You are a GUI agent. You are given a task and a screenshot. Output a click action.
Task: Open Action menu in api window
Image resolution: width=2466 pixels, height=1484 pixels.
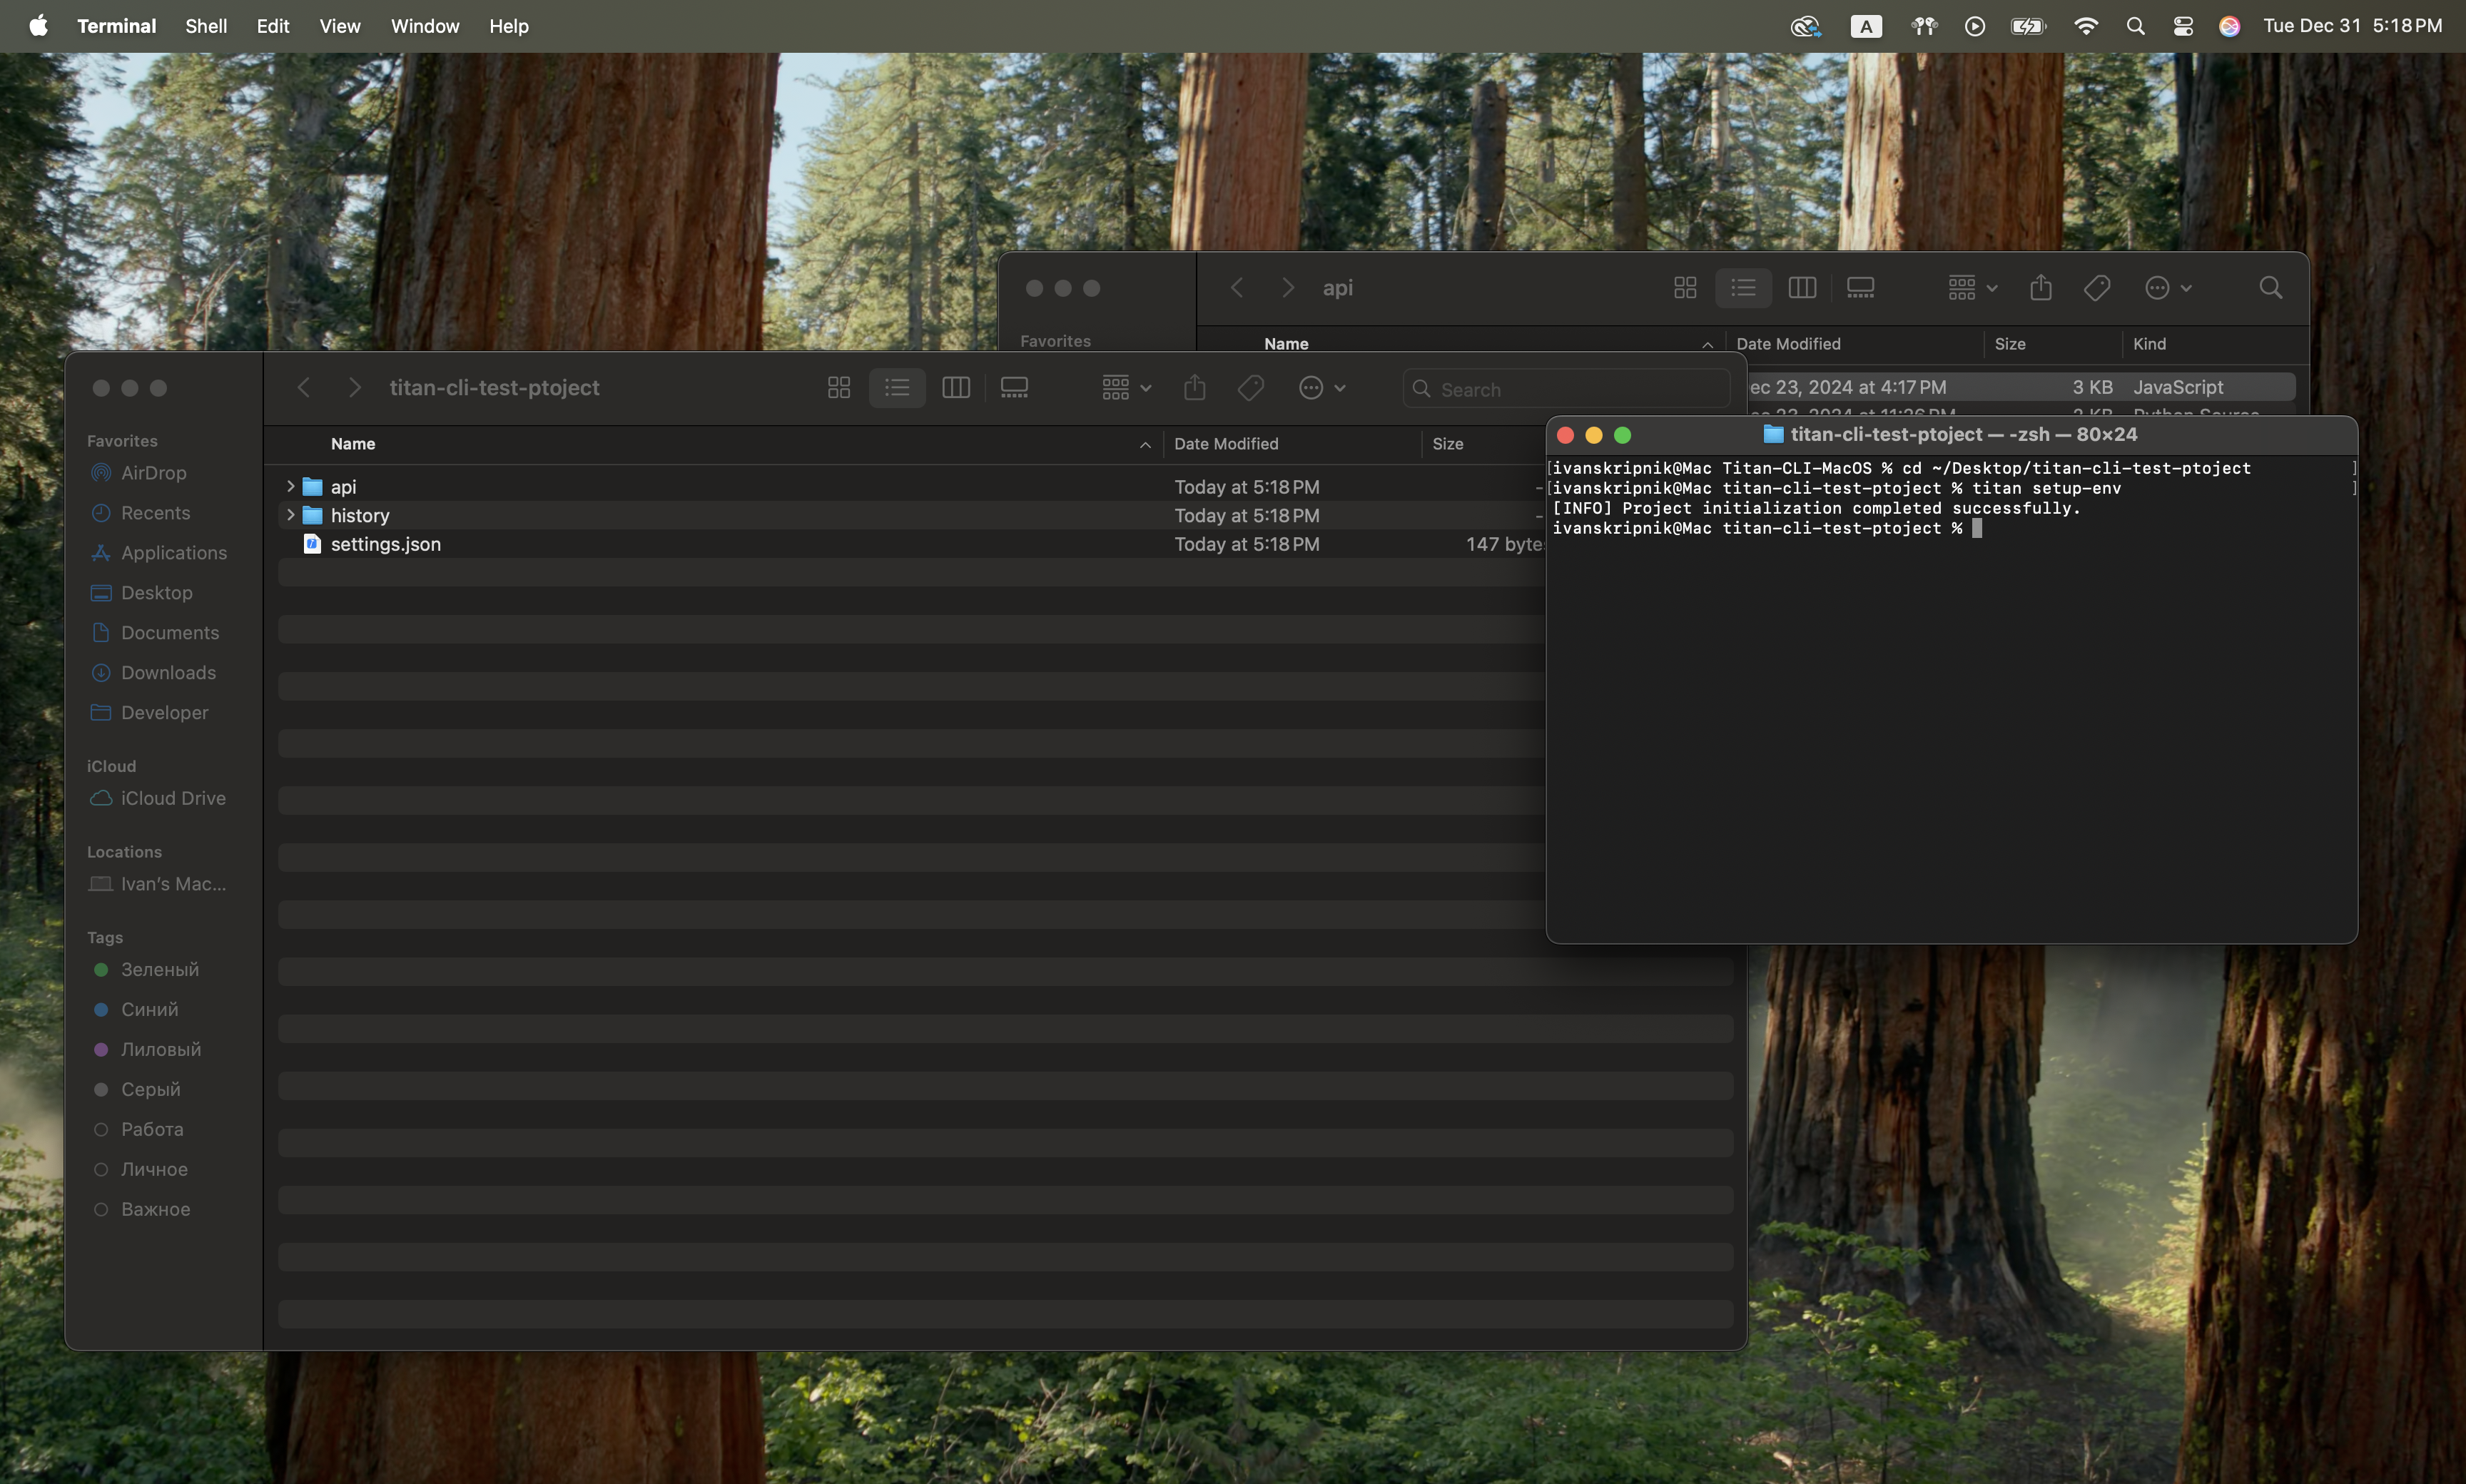[2168, 288]
